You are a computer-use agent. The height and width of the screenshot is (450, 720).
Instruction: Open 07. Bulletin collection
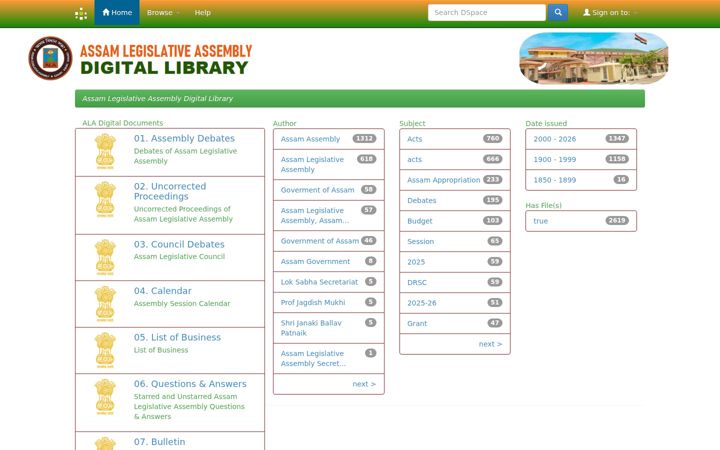(x=159, y=442)
